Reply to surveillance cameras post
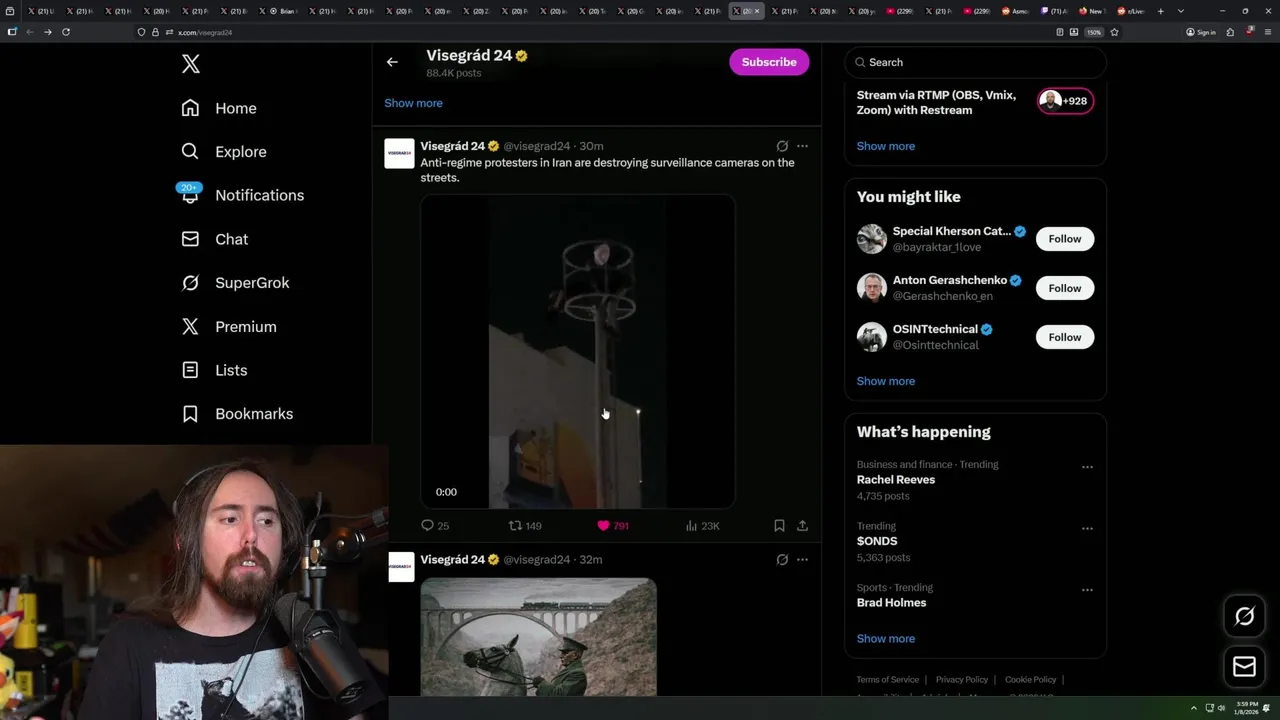1280x720 pixels. coord(435,526)
